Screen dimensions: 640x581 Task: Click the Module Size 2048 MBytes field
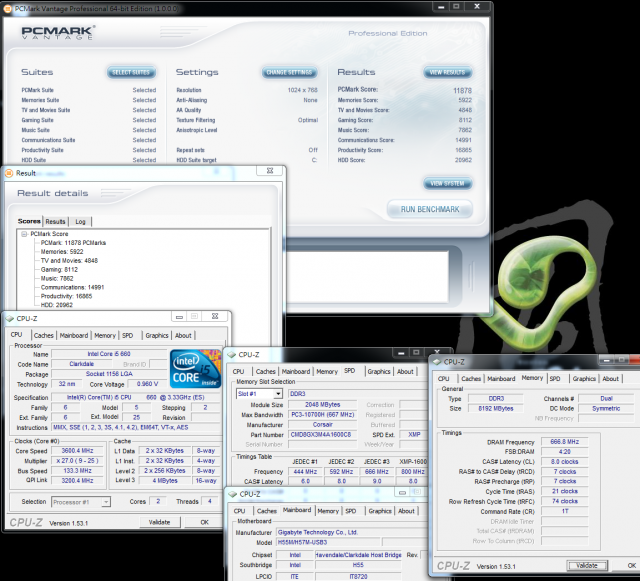click(x=322, y=405)
